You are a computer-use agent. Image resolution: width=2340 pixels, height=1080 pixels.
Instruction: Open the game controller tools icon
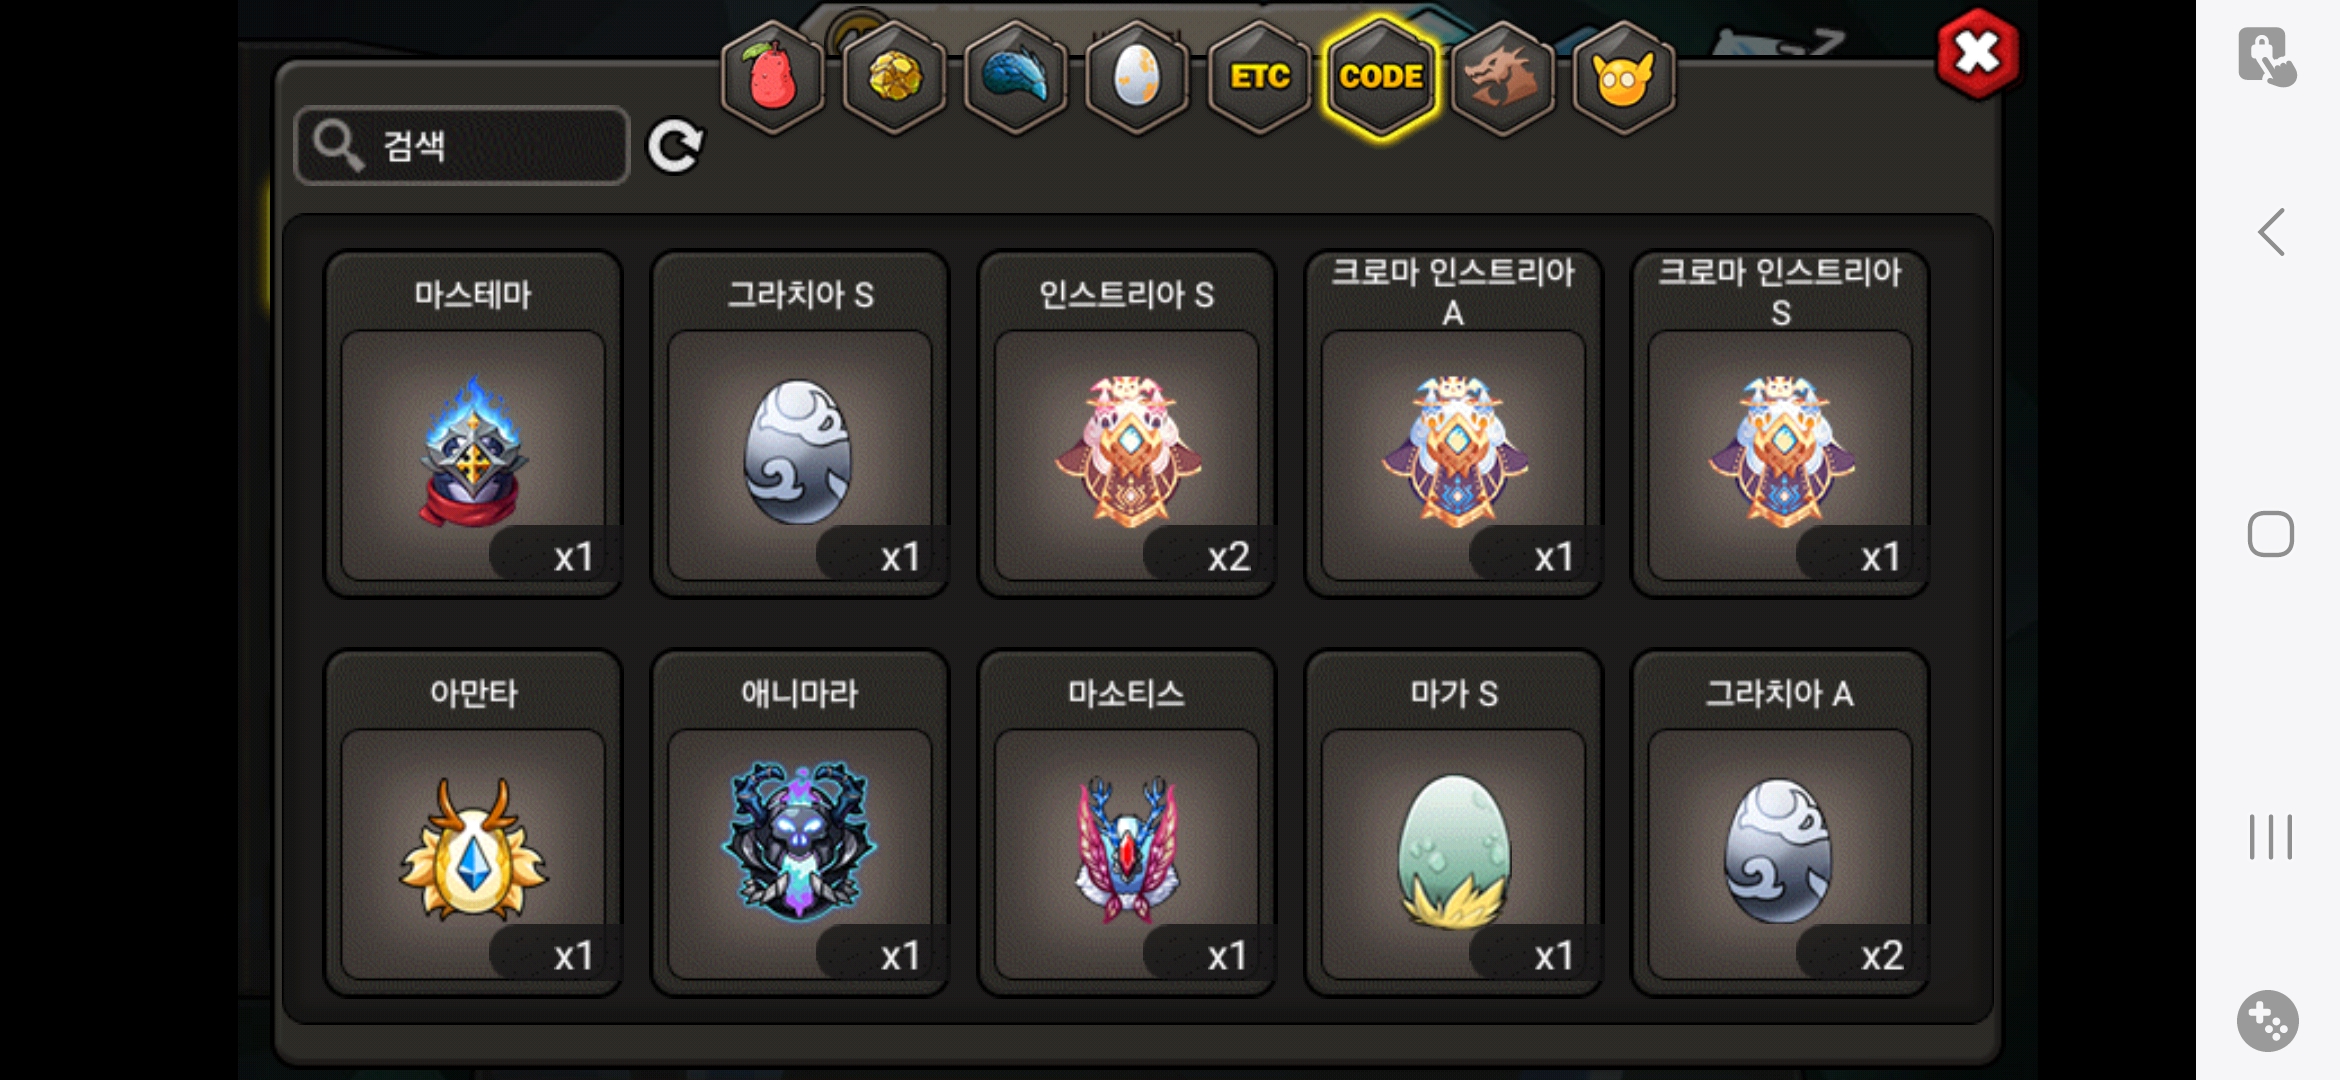click(x=2268, y=1021)
